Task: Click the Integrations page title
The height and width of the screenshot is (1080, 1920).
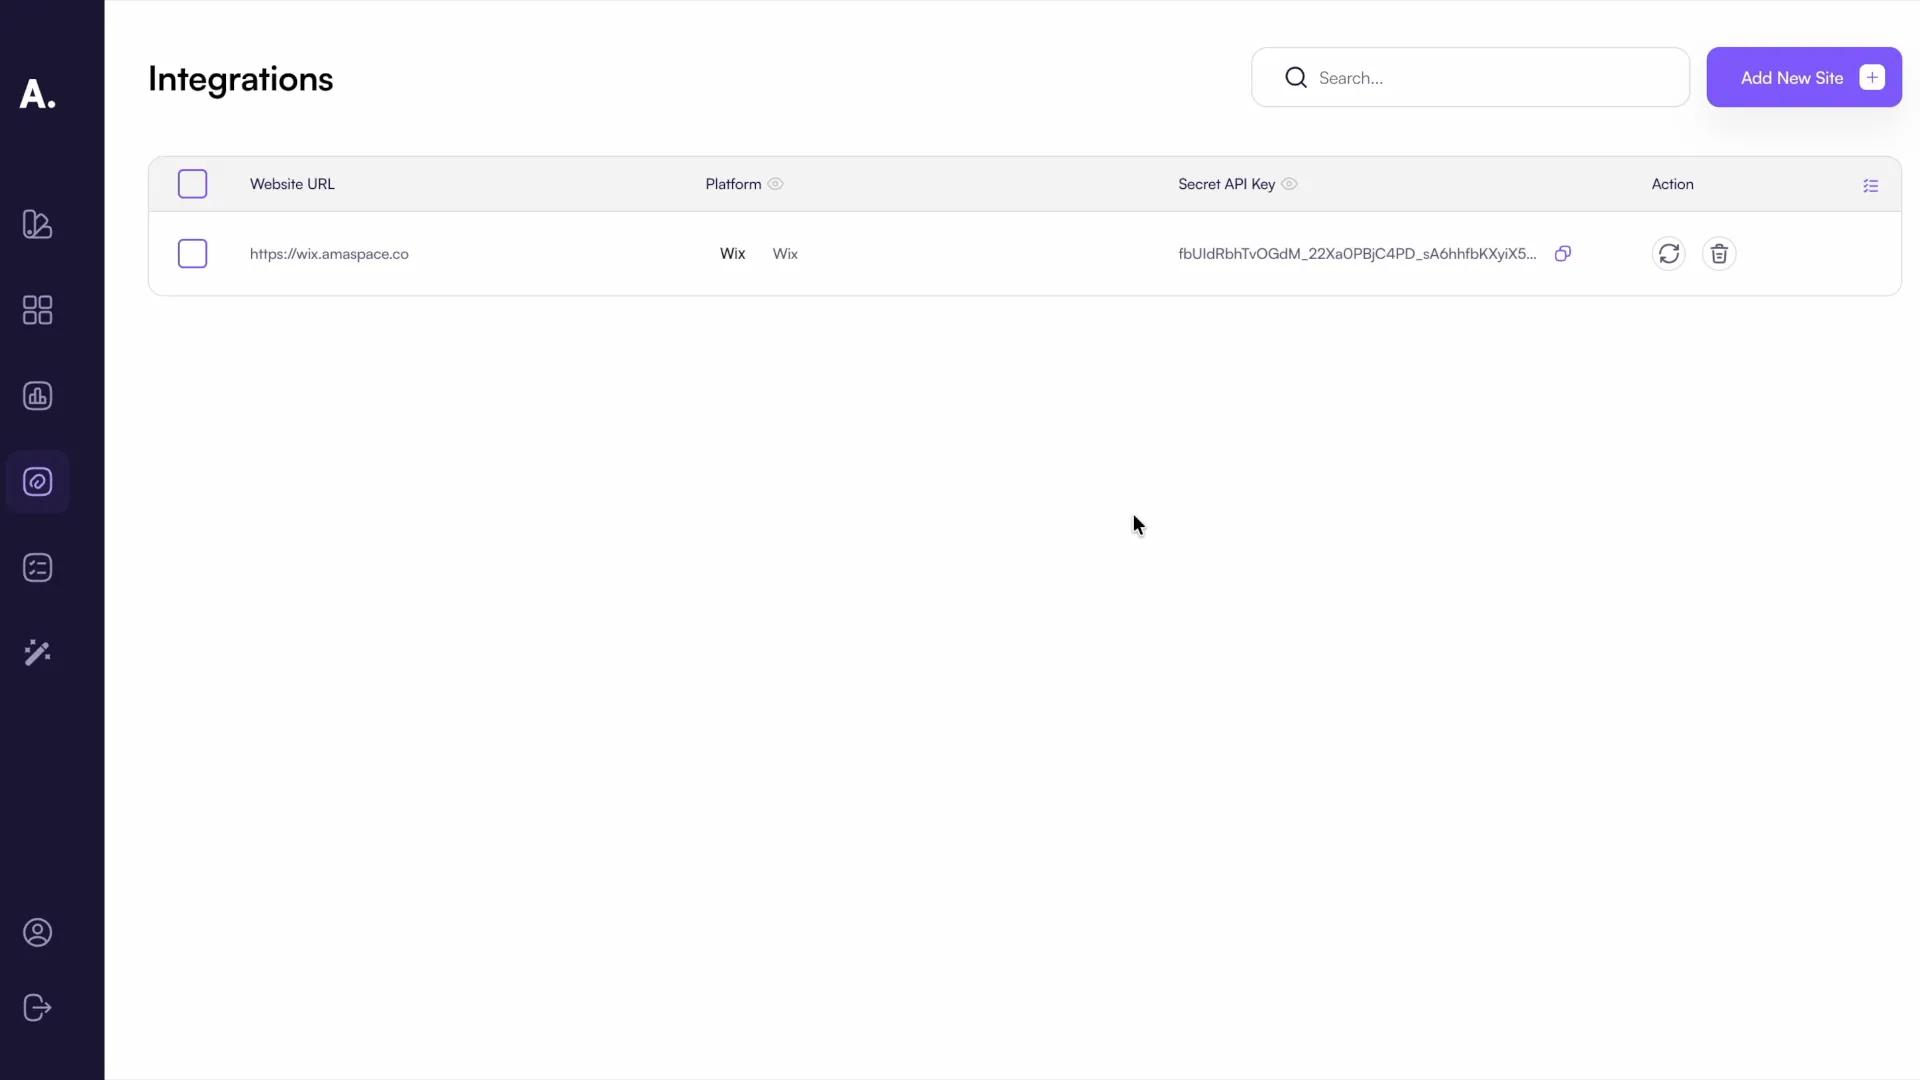Action: tap(240, 79)
